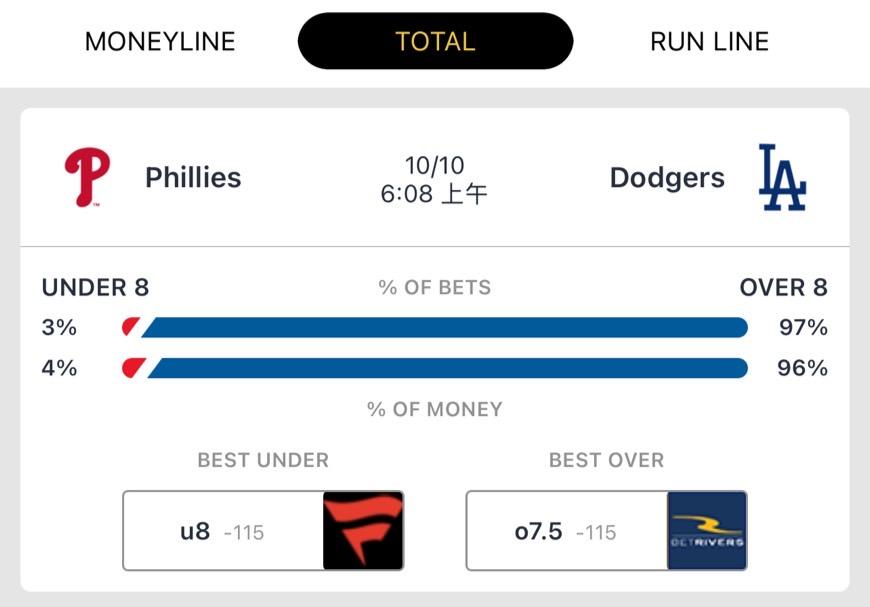Tap the Fanatics sportsbook logo
Screen dimensions: 870x607
pos(363,530)
